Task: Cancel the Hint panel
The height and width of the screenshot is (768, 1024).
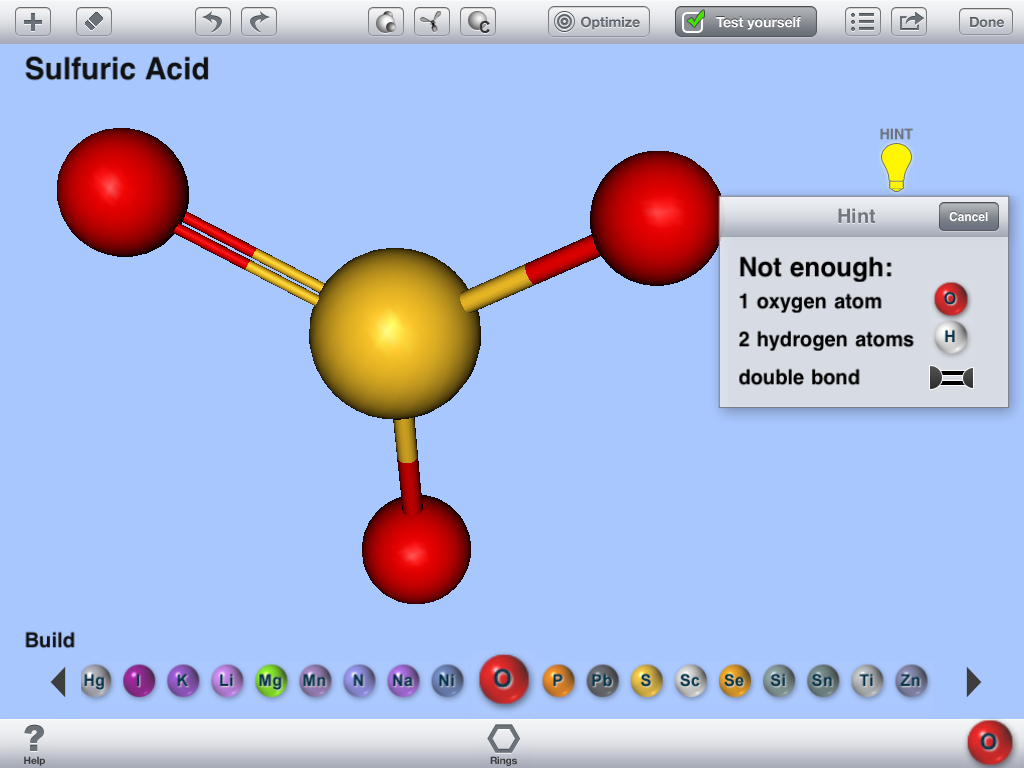Action: coord(967,216)
